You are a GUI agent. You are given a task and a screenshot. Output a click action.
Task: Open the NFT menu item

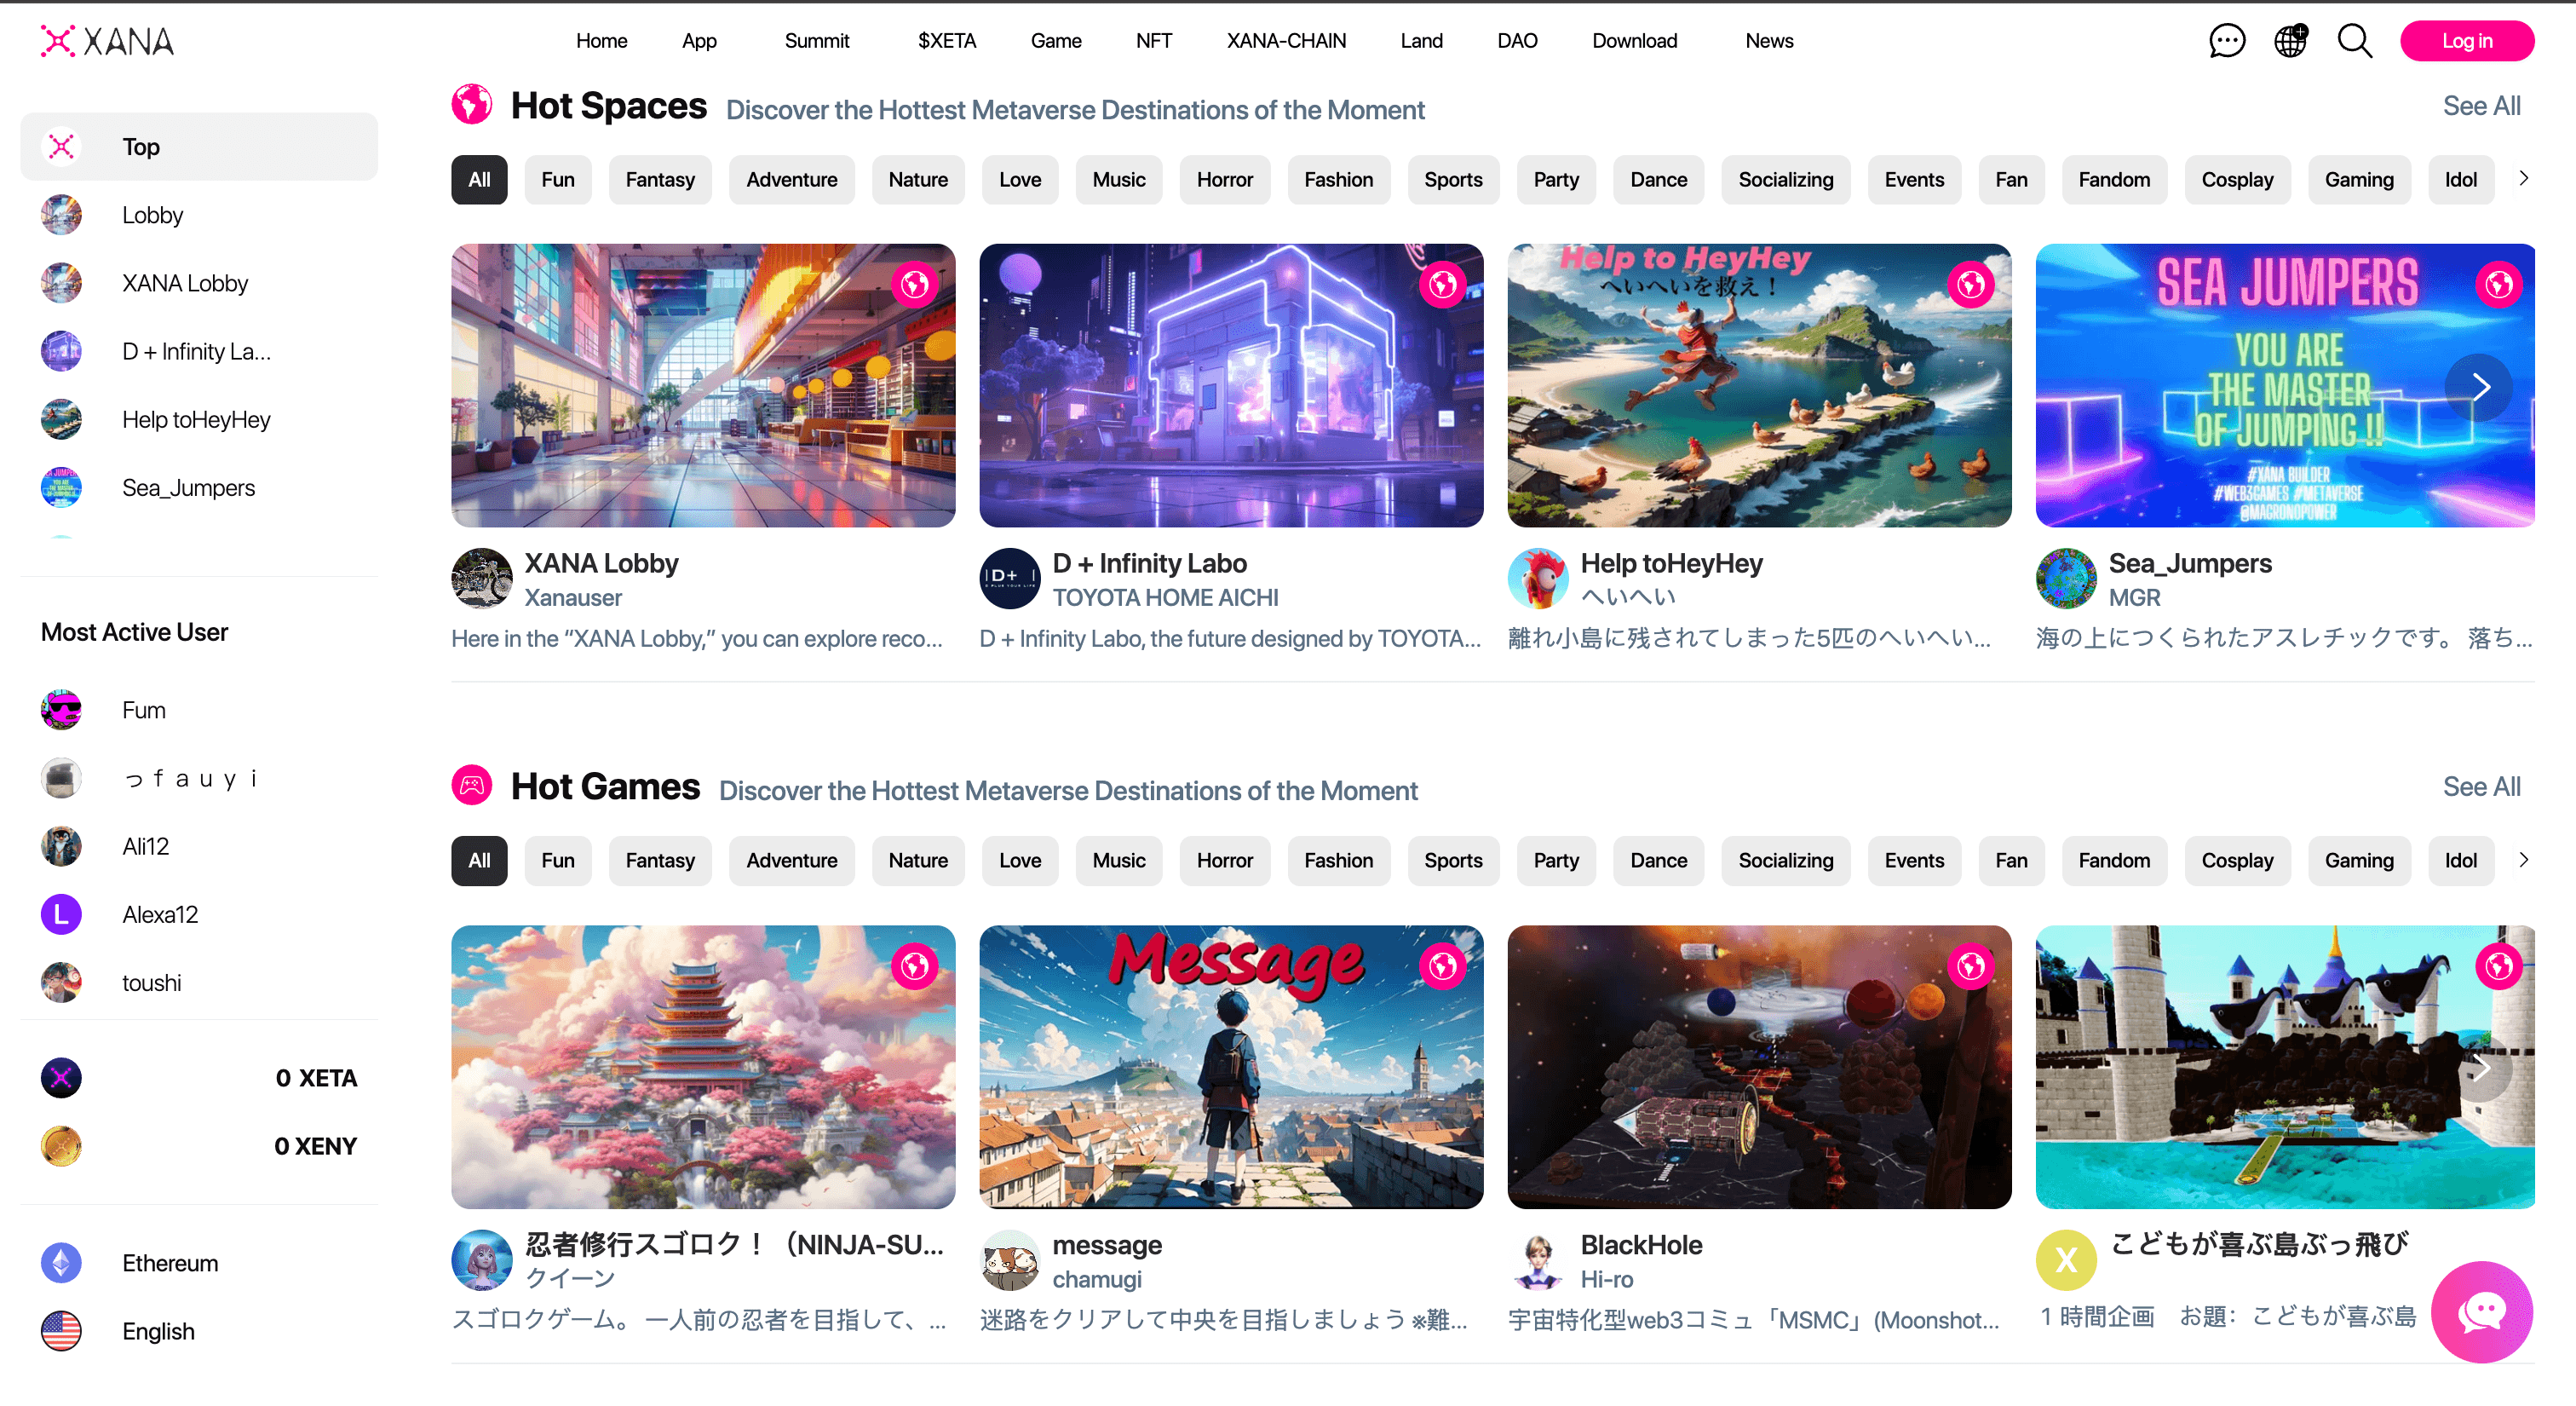(1153, 41)
